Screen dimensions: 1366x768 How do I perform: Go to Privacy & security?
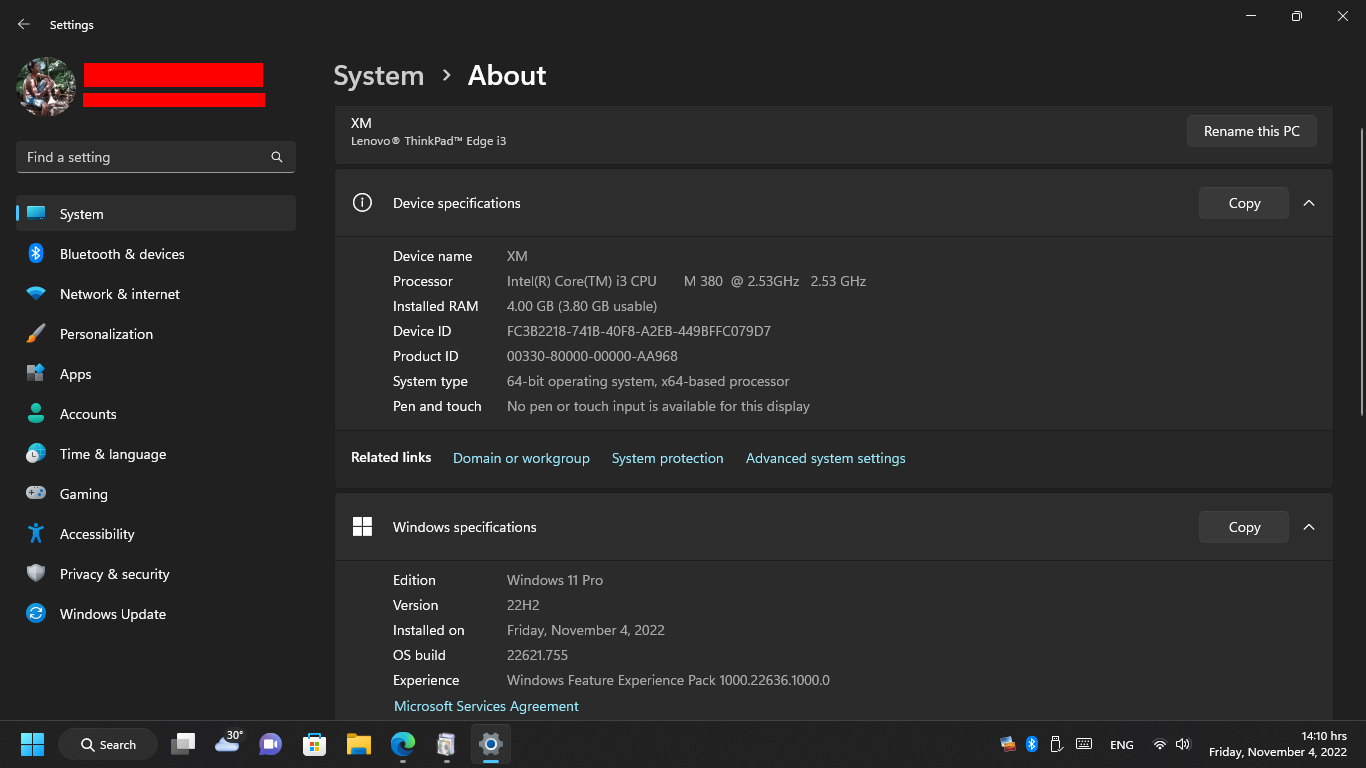[156, 574]
